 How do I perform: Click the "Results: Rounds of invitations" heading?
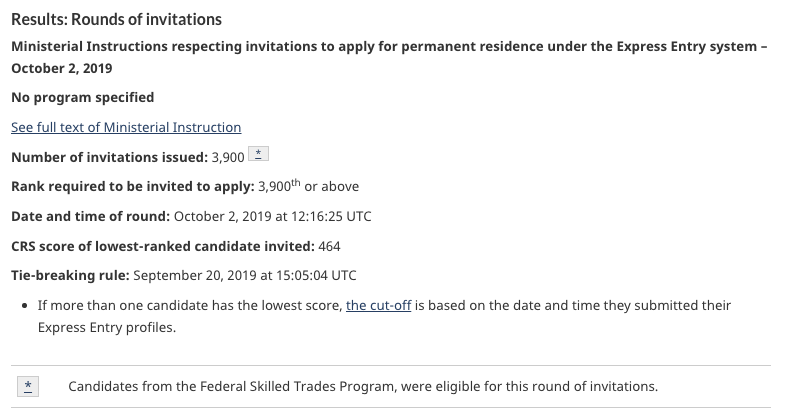[117, 19]
